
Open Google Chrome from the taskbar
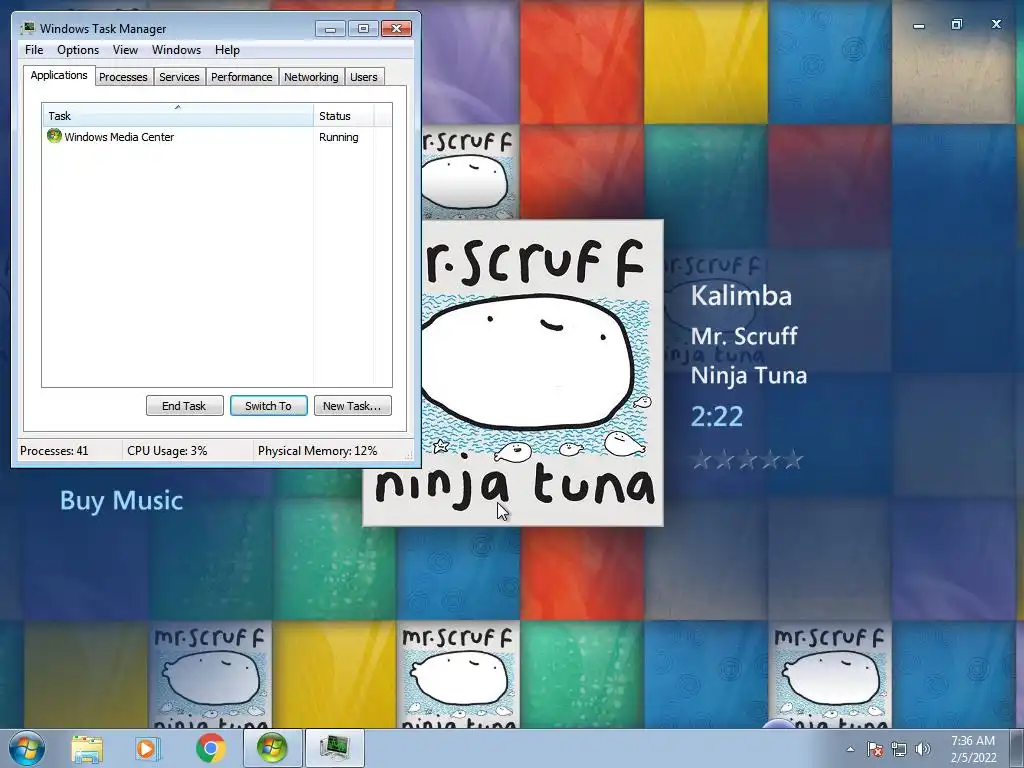click(210, 748)
